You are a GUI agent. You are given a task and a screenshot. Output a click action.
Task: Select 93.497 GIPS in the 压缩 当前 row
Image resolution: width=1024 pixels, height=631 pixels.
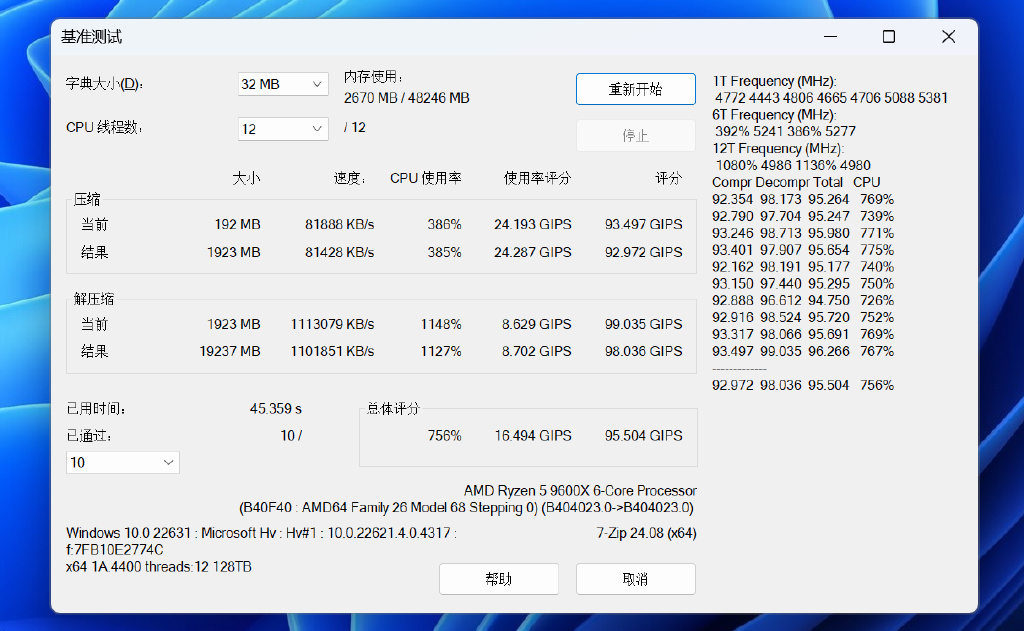pyautogui.click(x=644, y=224)
